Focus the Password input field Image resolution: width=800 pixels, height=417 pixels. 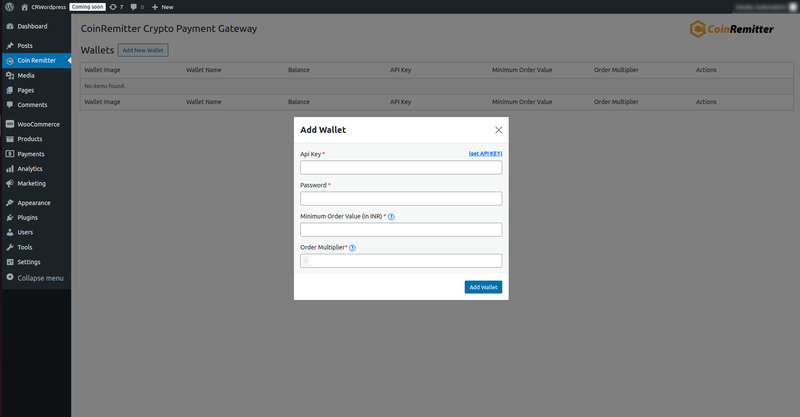[x=401, y=199]
